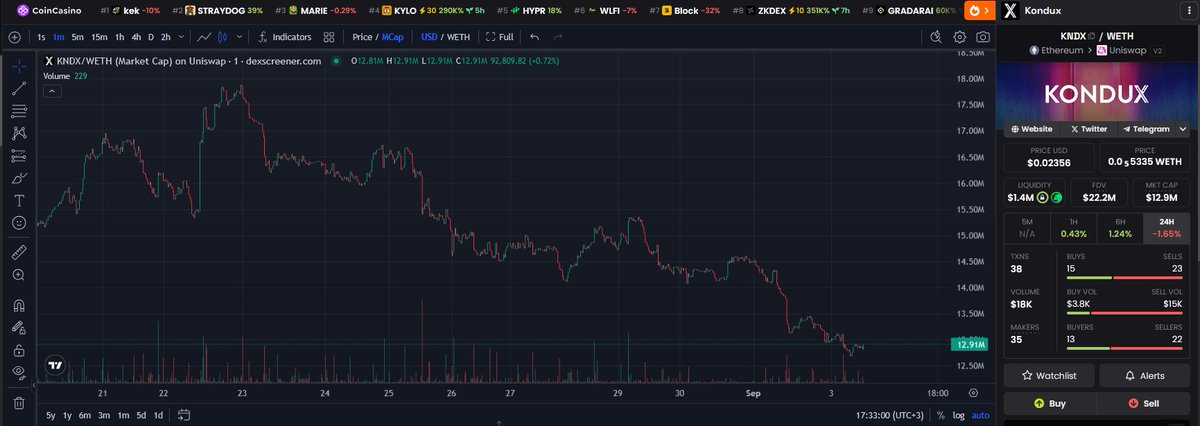Screen dimensions: 1200x426
Task: Open chart settings gear
Action: (960, 37)
